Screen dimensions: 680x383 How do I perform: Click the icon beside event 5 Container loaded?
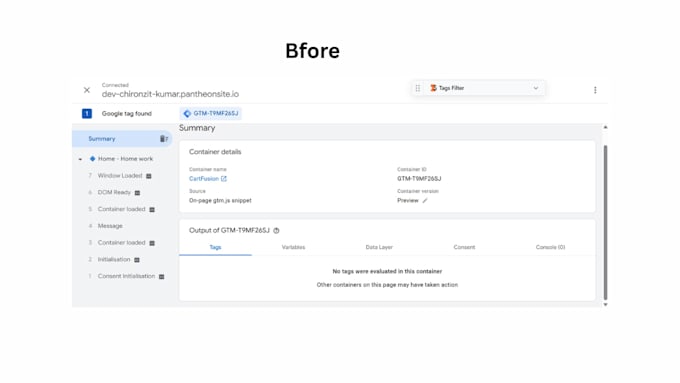[152, 210]
